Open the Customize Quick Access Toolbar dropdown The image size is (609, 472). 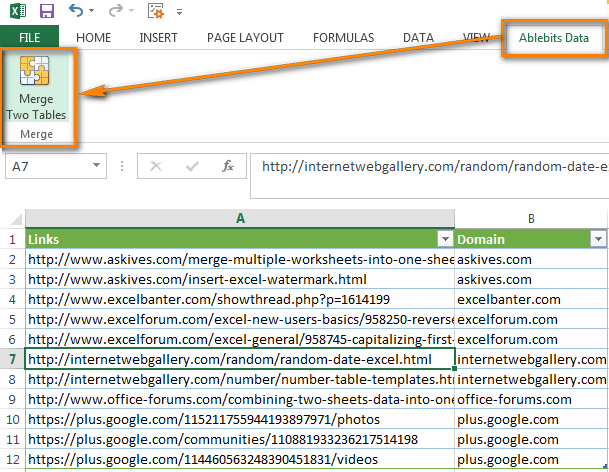pyautogui.click(x=179, y=12)
